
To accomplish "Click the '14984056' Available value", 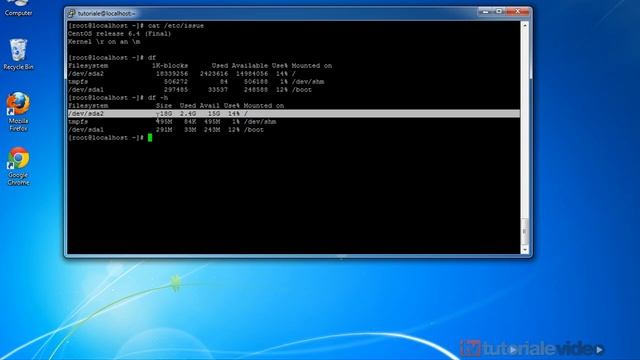I will point(252,74).
